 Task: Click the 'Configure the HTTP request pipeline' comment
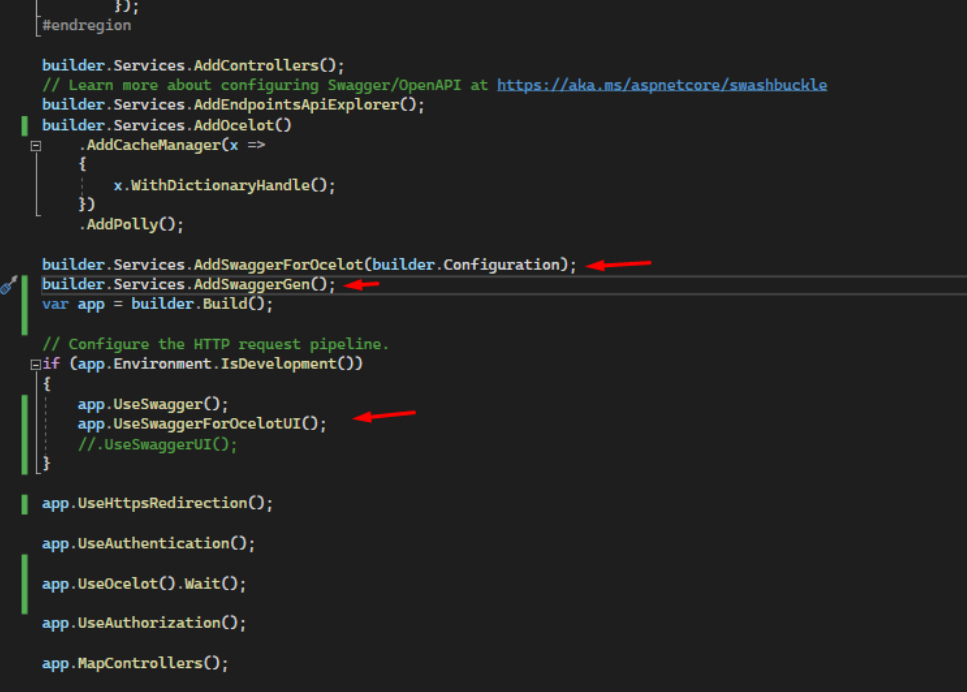tap(215, 344)
